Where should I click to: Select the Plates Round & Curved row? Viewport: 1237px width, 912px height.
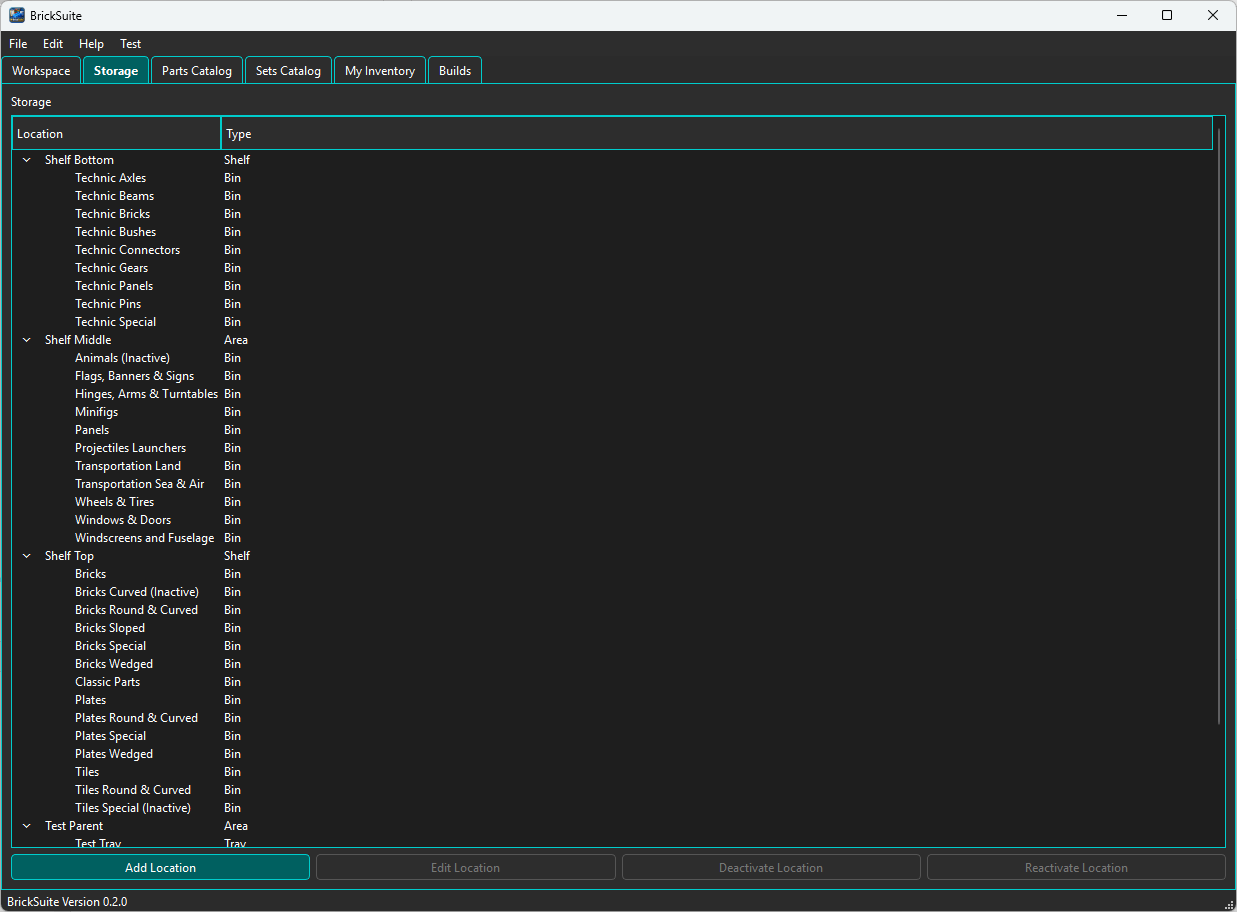coord(613,718)
